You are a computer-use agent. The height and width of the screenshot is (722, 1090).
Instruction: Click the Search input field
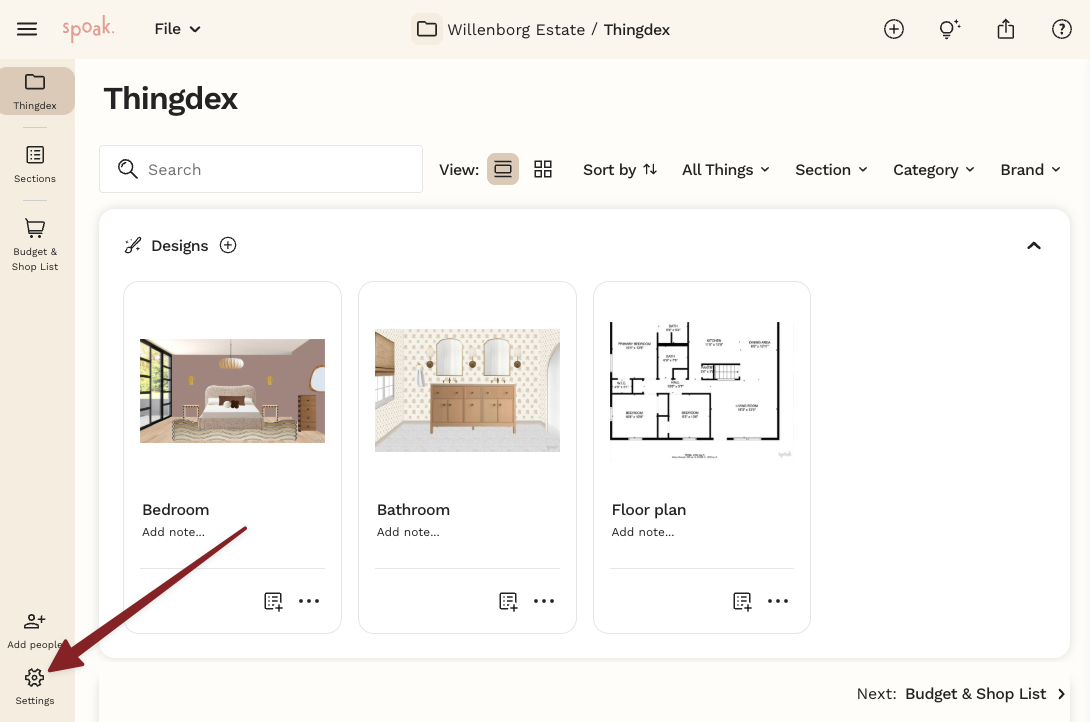click(x=261, y=169)
